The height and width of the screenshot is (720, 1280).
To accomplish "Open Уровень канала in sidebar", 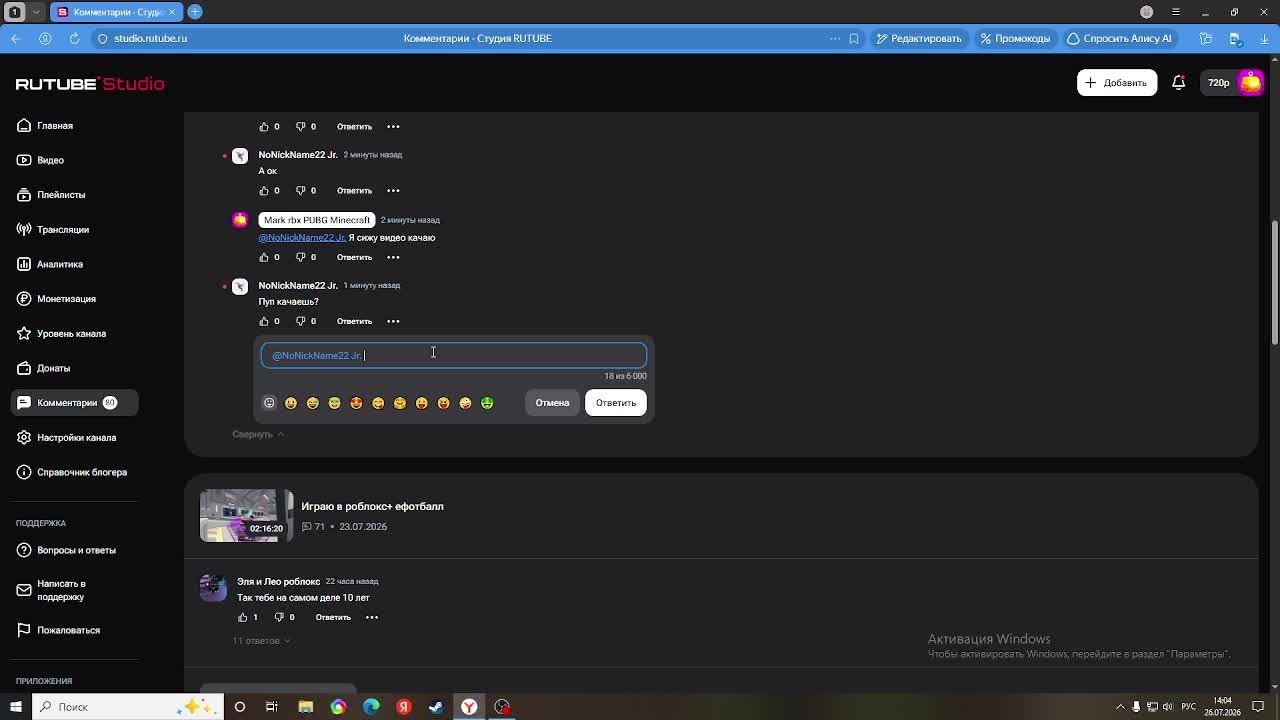I will click(61, 333).
